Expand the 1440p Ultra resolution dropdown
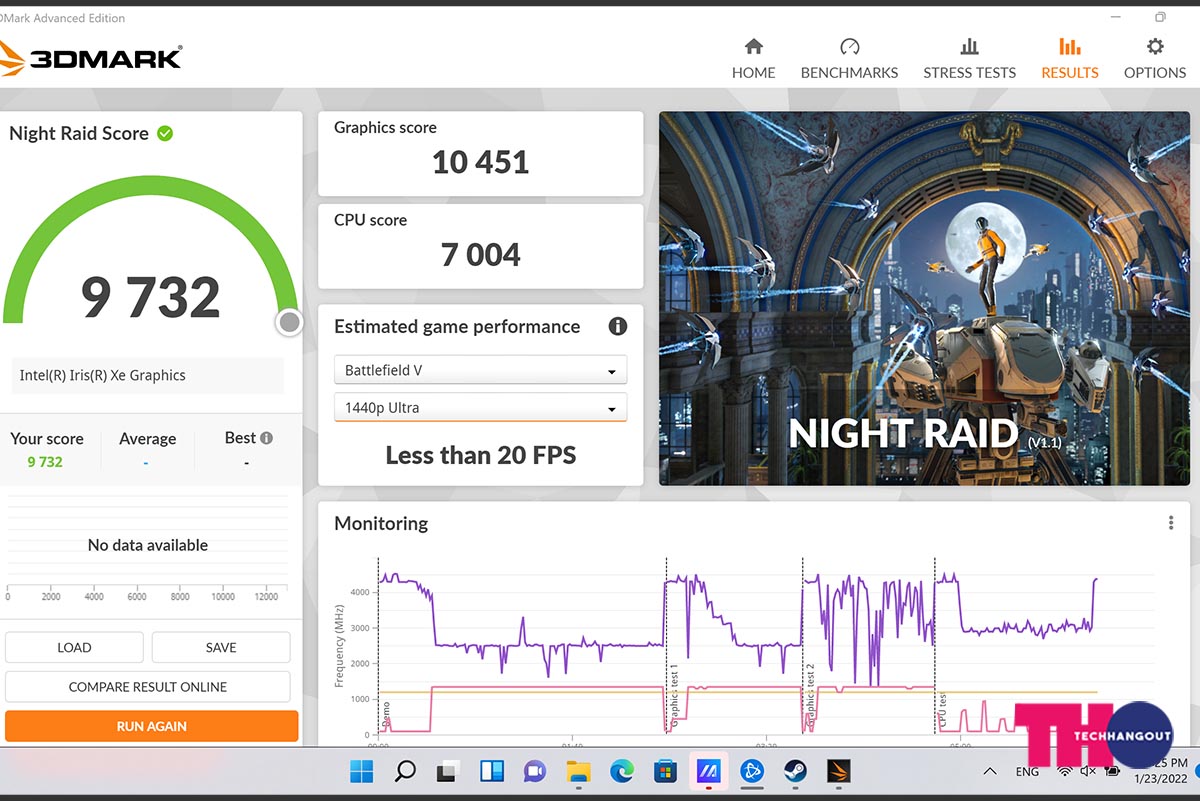 pos(480,408)
